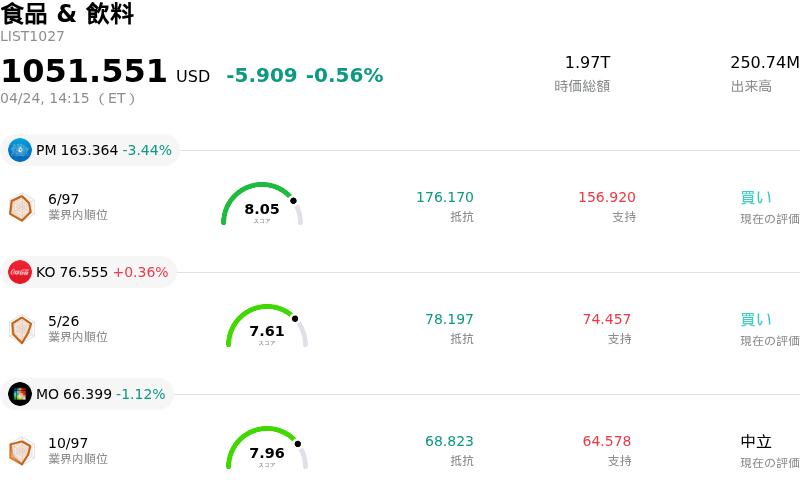Viewport: 800px width, 488px height.
Task: Click the KO industry rank badge icon
Action: 21,329
